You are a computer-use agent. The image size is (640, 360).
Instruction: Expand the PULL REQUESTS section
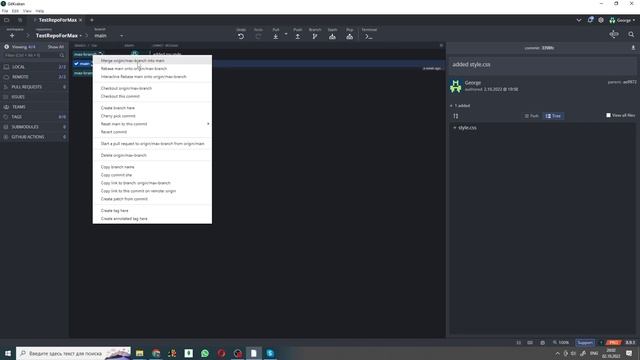coord(34,87)
